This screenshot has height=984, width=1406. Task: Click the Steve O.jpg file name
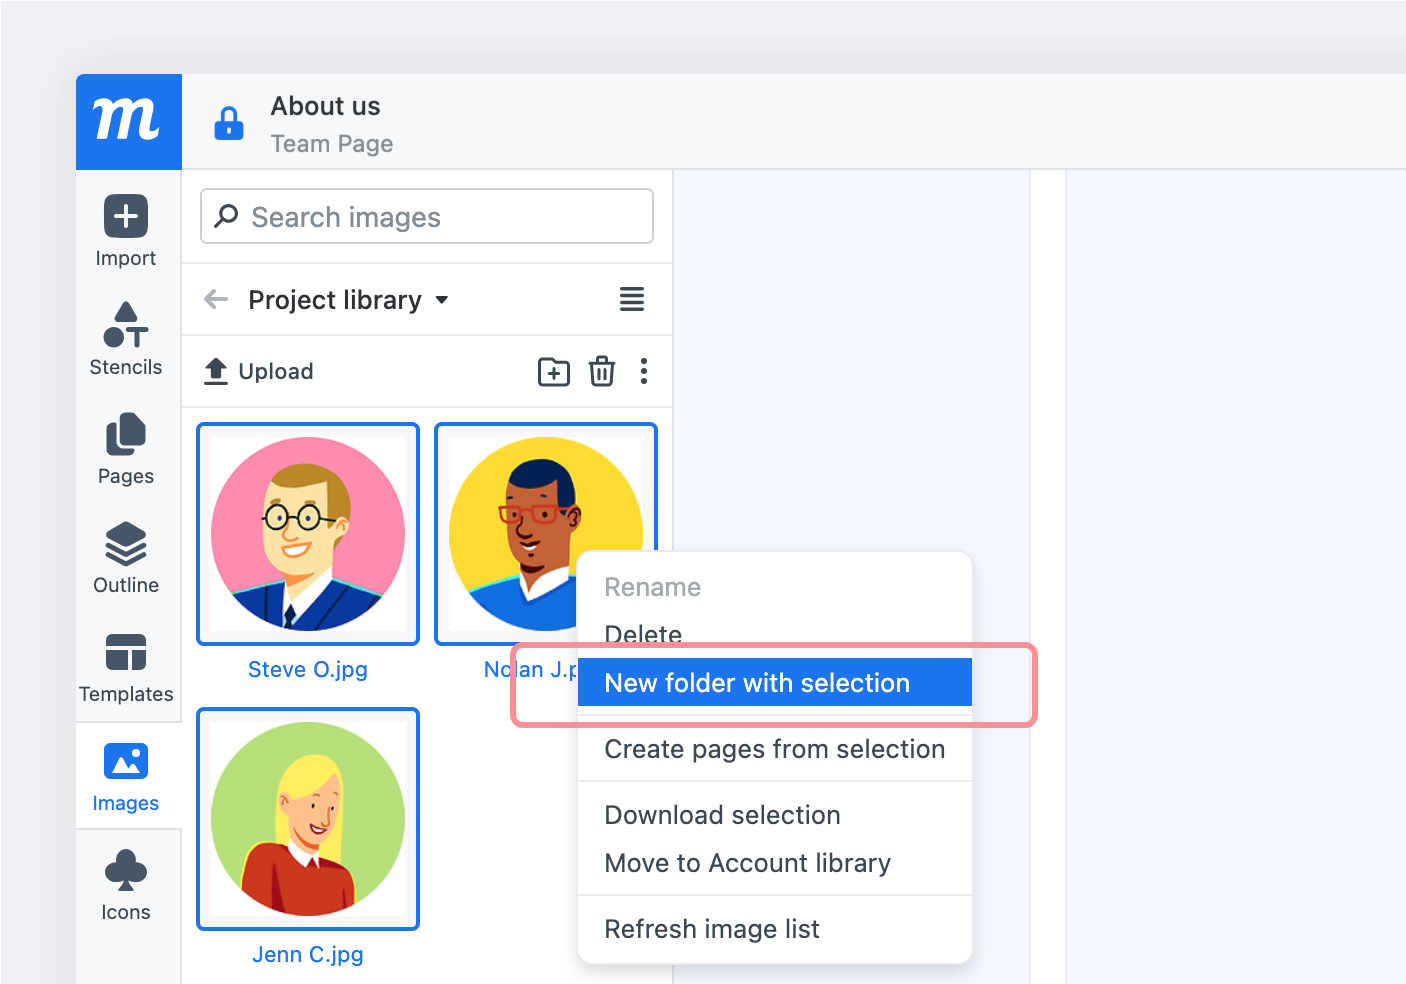[x=308, y=669]
